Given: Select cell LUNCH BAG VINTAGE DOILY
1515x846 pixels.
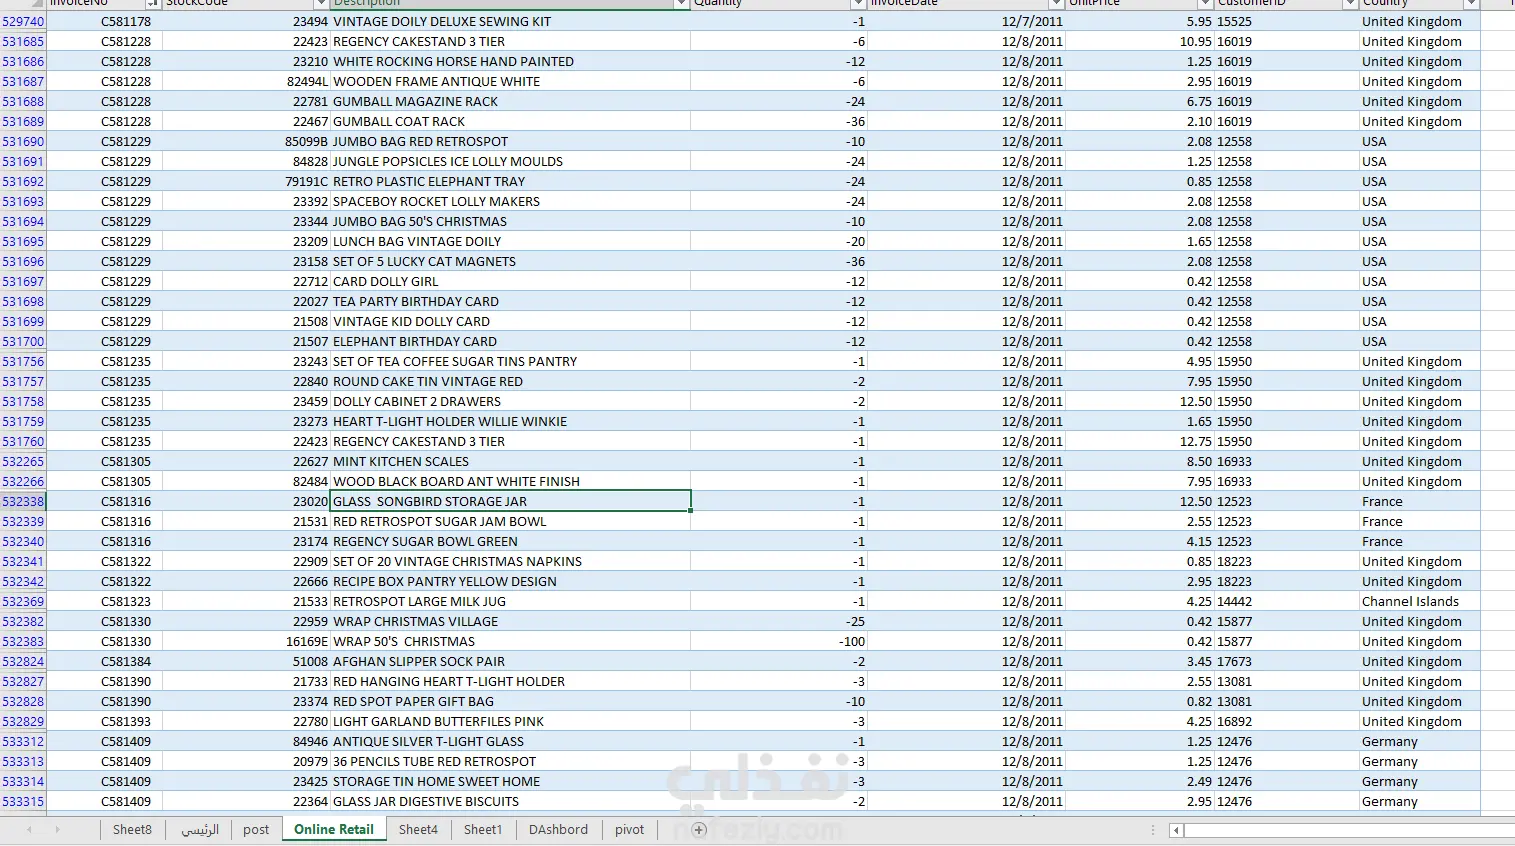Looking at the screenshot, I should (x=510, y=241).
